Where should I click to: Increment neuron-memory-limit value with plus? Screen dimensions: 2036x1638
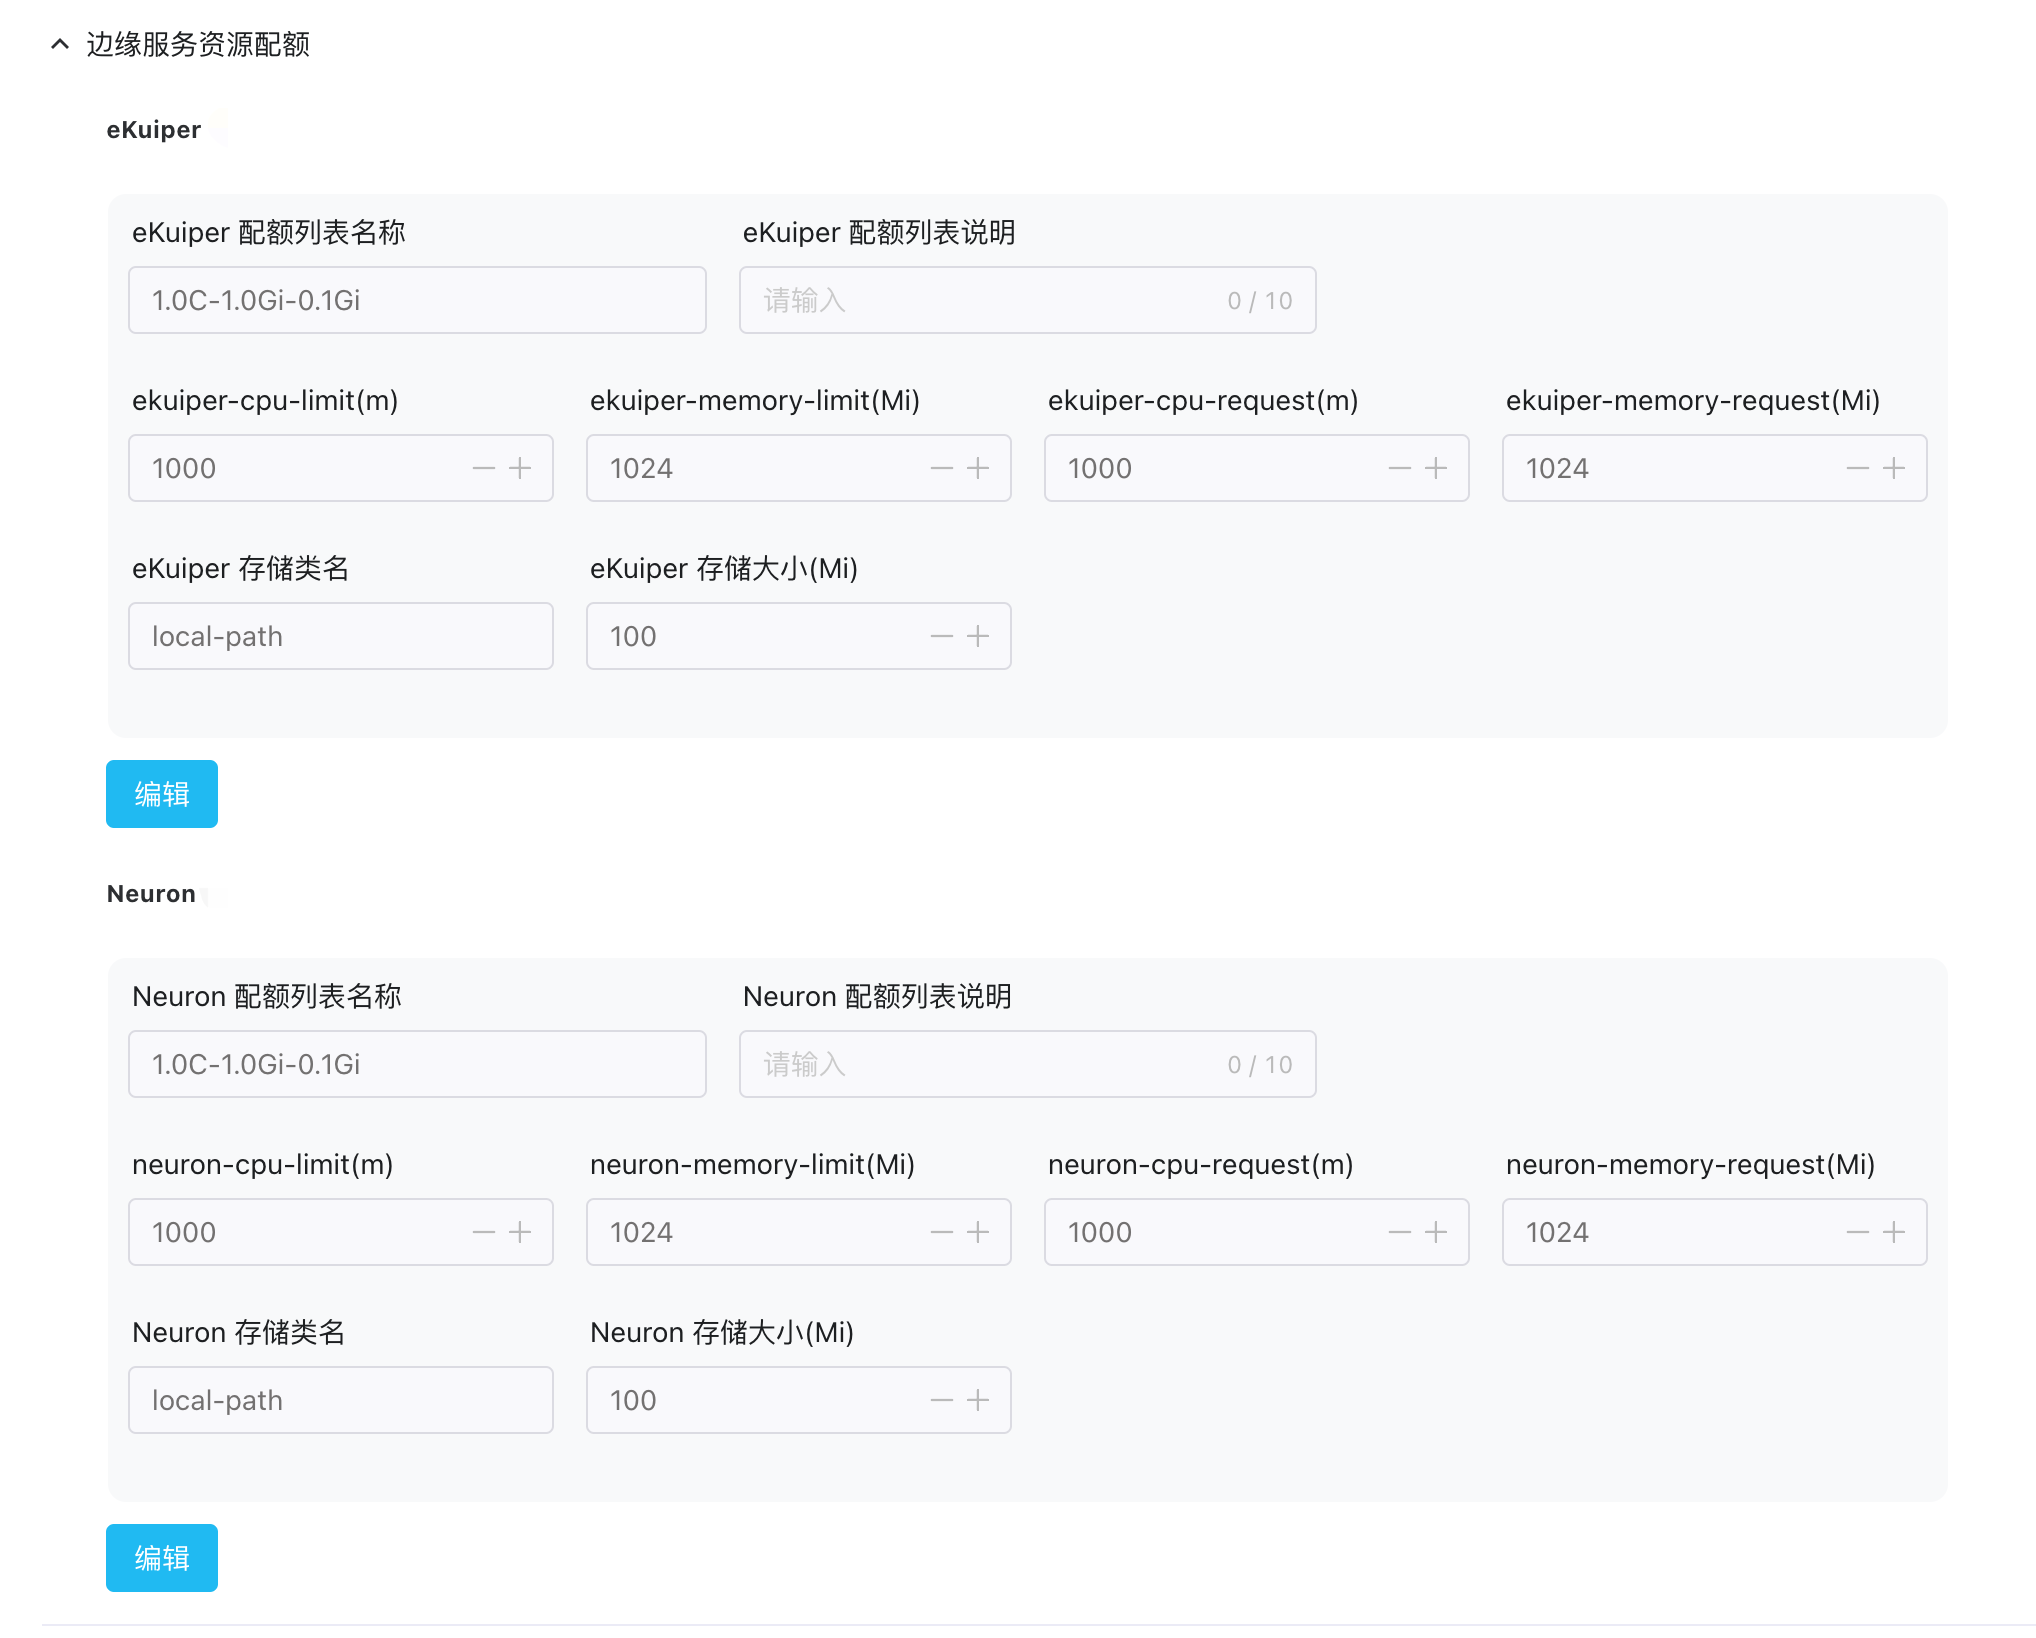coord(978,1232)
